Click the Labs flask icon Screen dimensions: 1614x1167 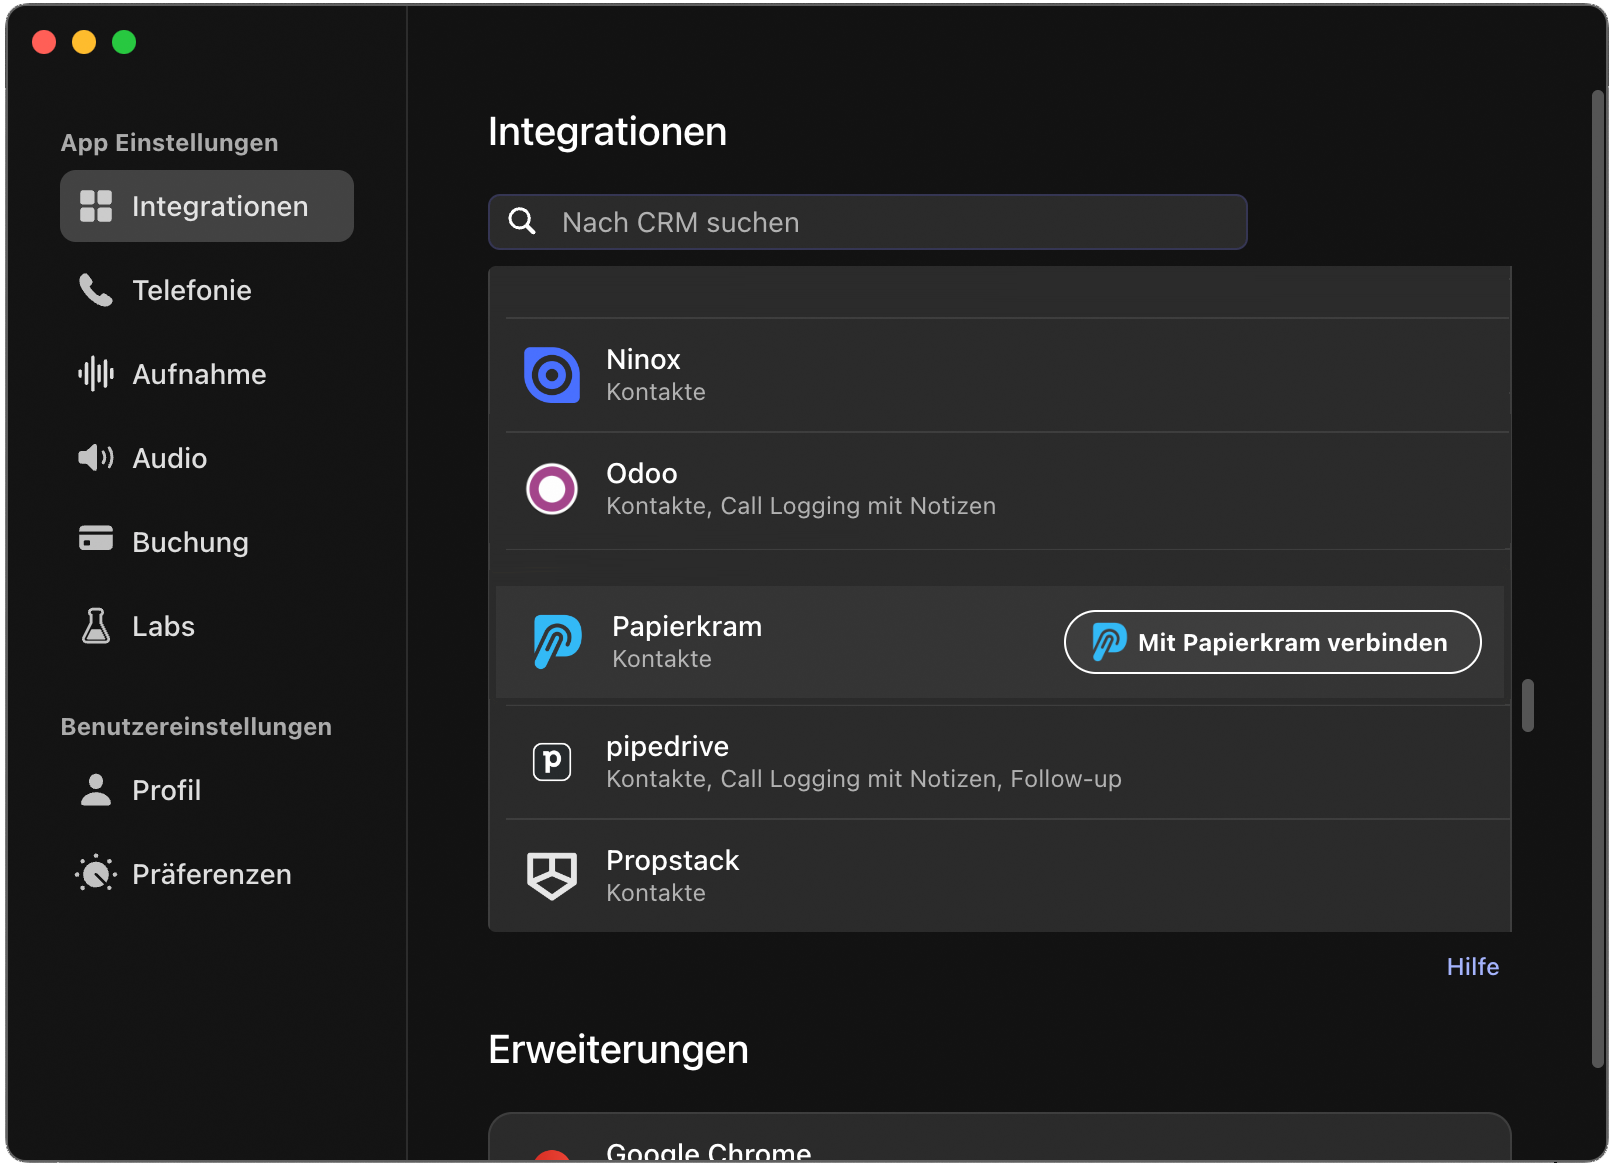[96, 626]
